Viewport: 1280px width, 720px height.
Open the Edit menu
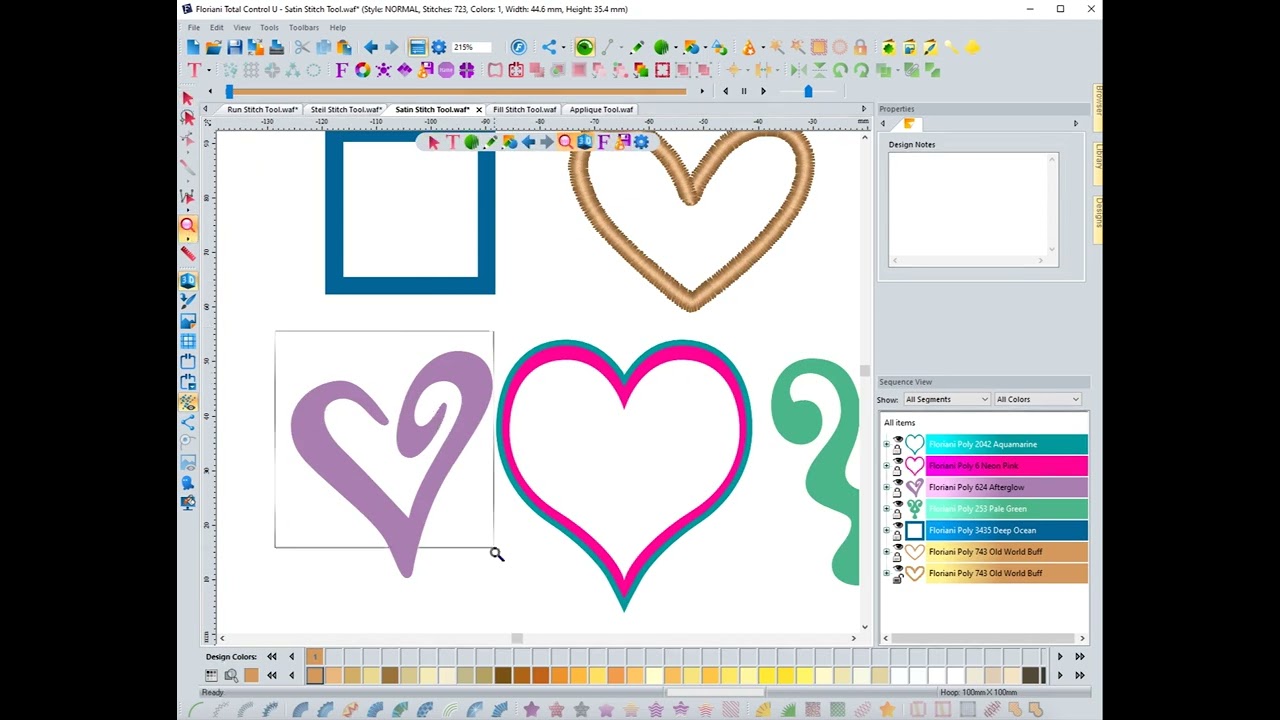tap(216, 27)
